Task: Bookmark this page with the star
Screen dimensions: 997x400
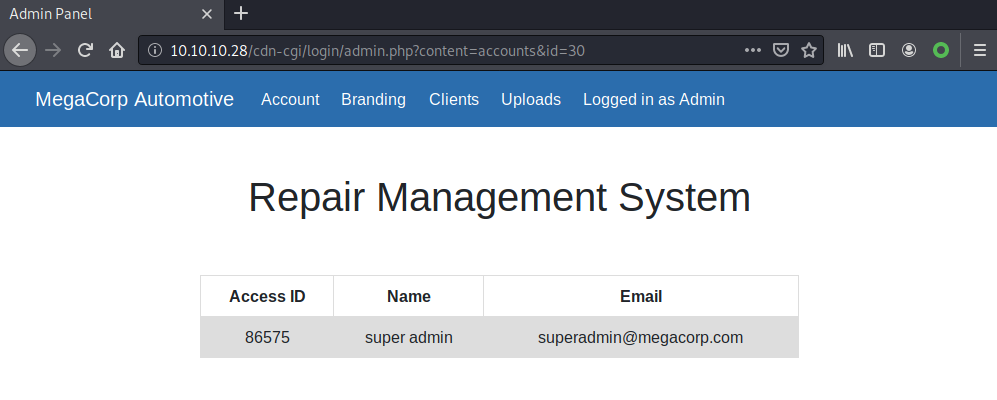Action: (808, 50)
